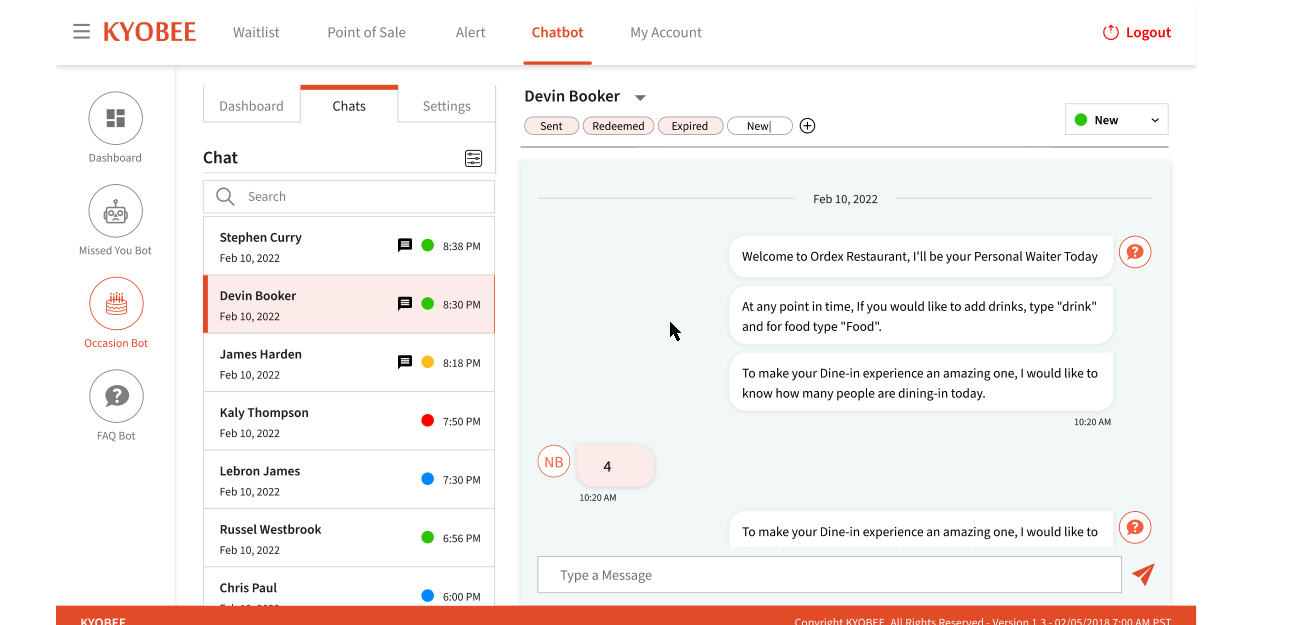The width and height of the screenshot is (1293, 625).
Task: Click the Expired tag
Action: click(690, 126)
